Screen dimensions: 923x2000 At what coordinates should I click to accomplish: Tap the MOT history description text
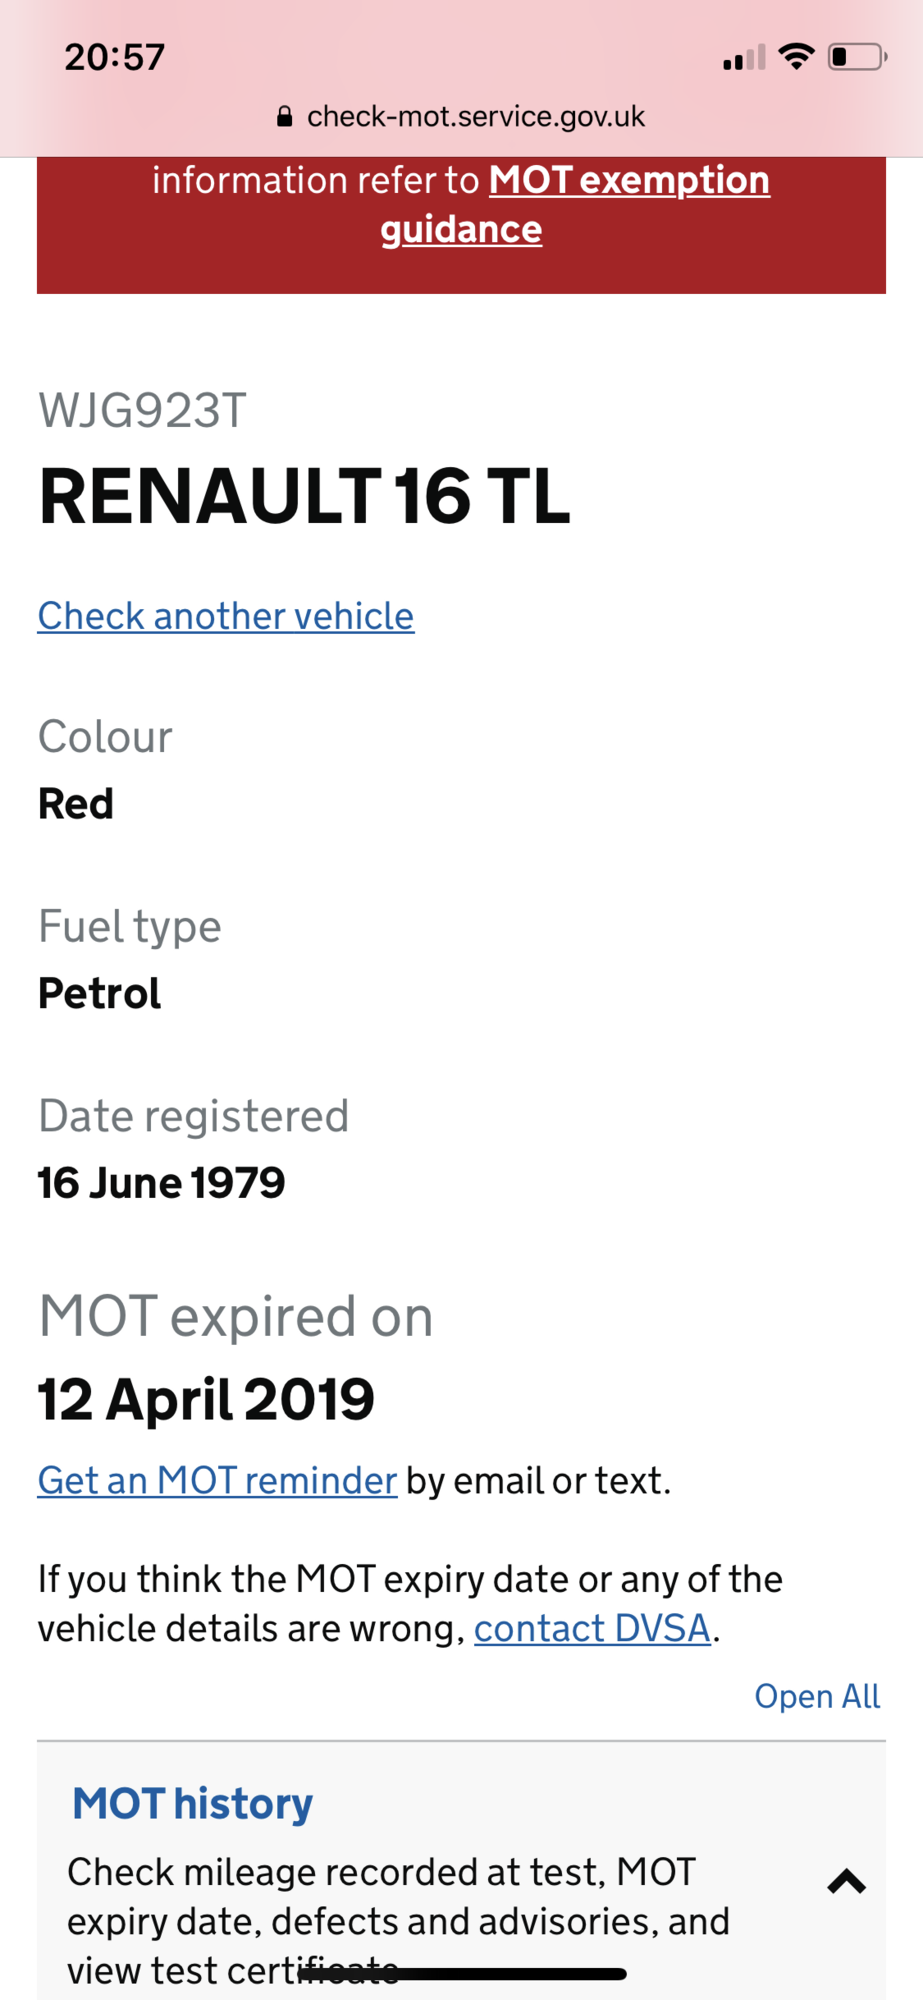[x=398, y=1920]
